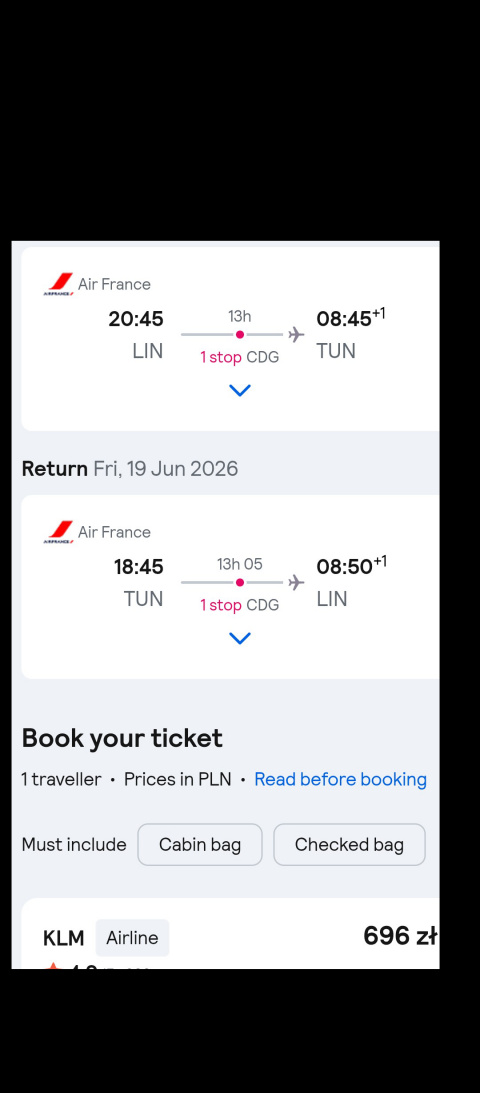
Task: Select the pink stop dot on the 13h route line
Action: point(240,335)
